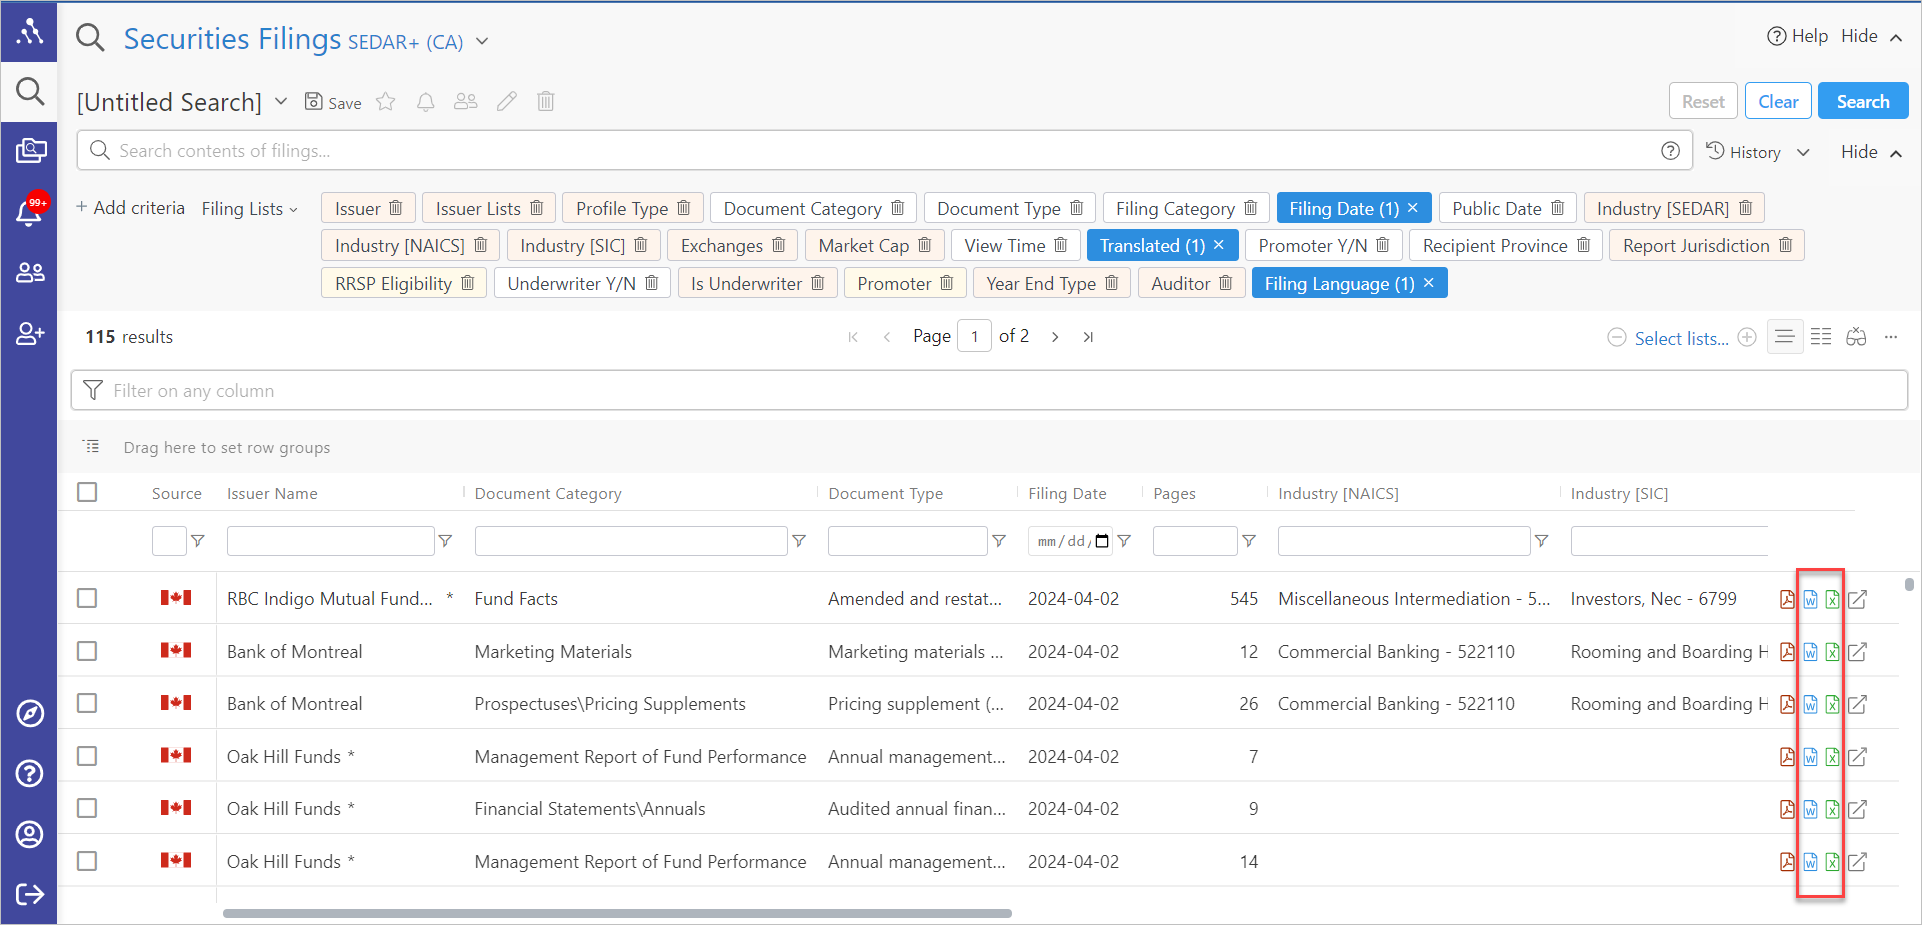Screen dimensions: 1922x925
Task: Check the Oak Hill Funds Financial Statements checkbox
Action: point(88,808)
